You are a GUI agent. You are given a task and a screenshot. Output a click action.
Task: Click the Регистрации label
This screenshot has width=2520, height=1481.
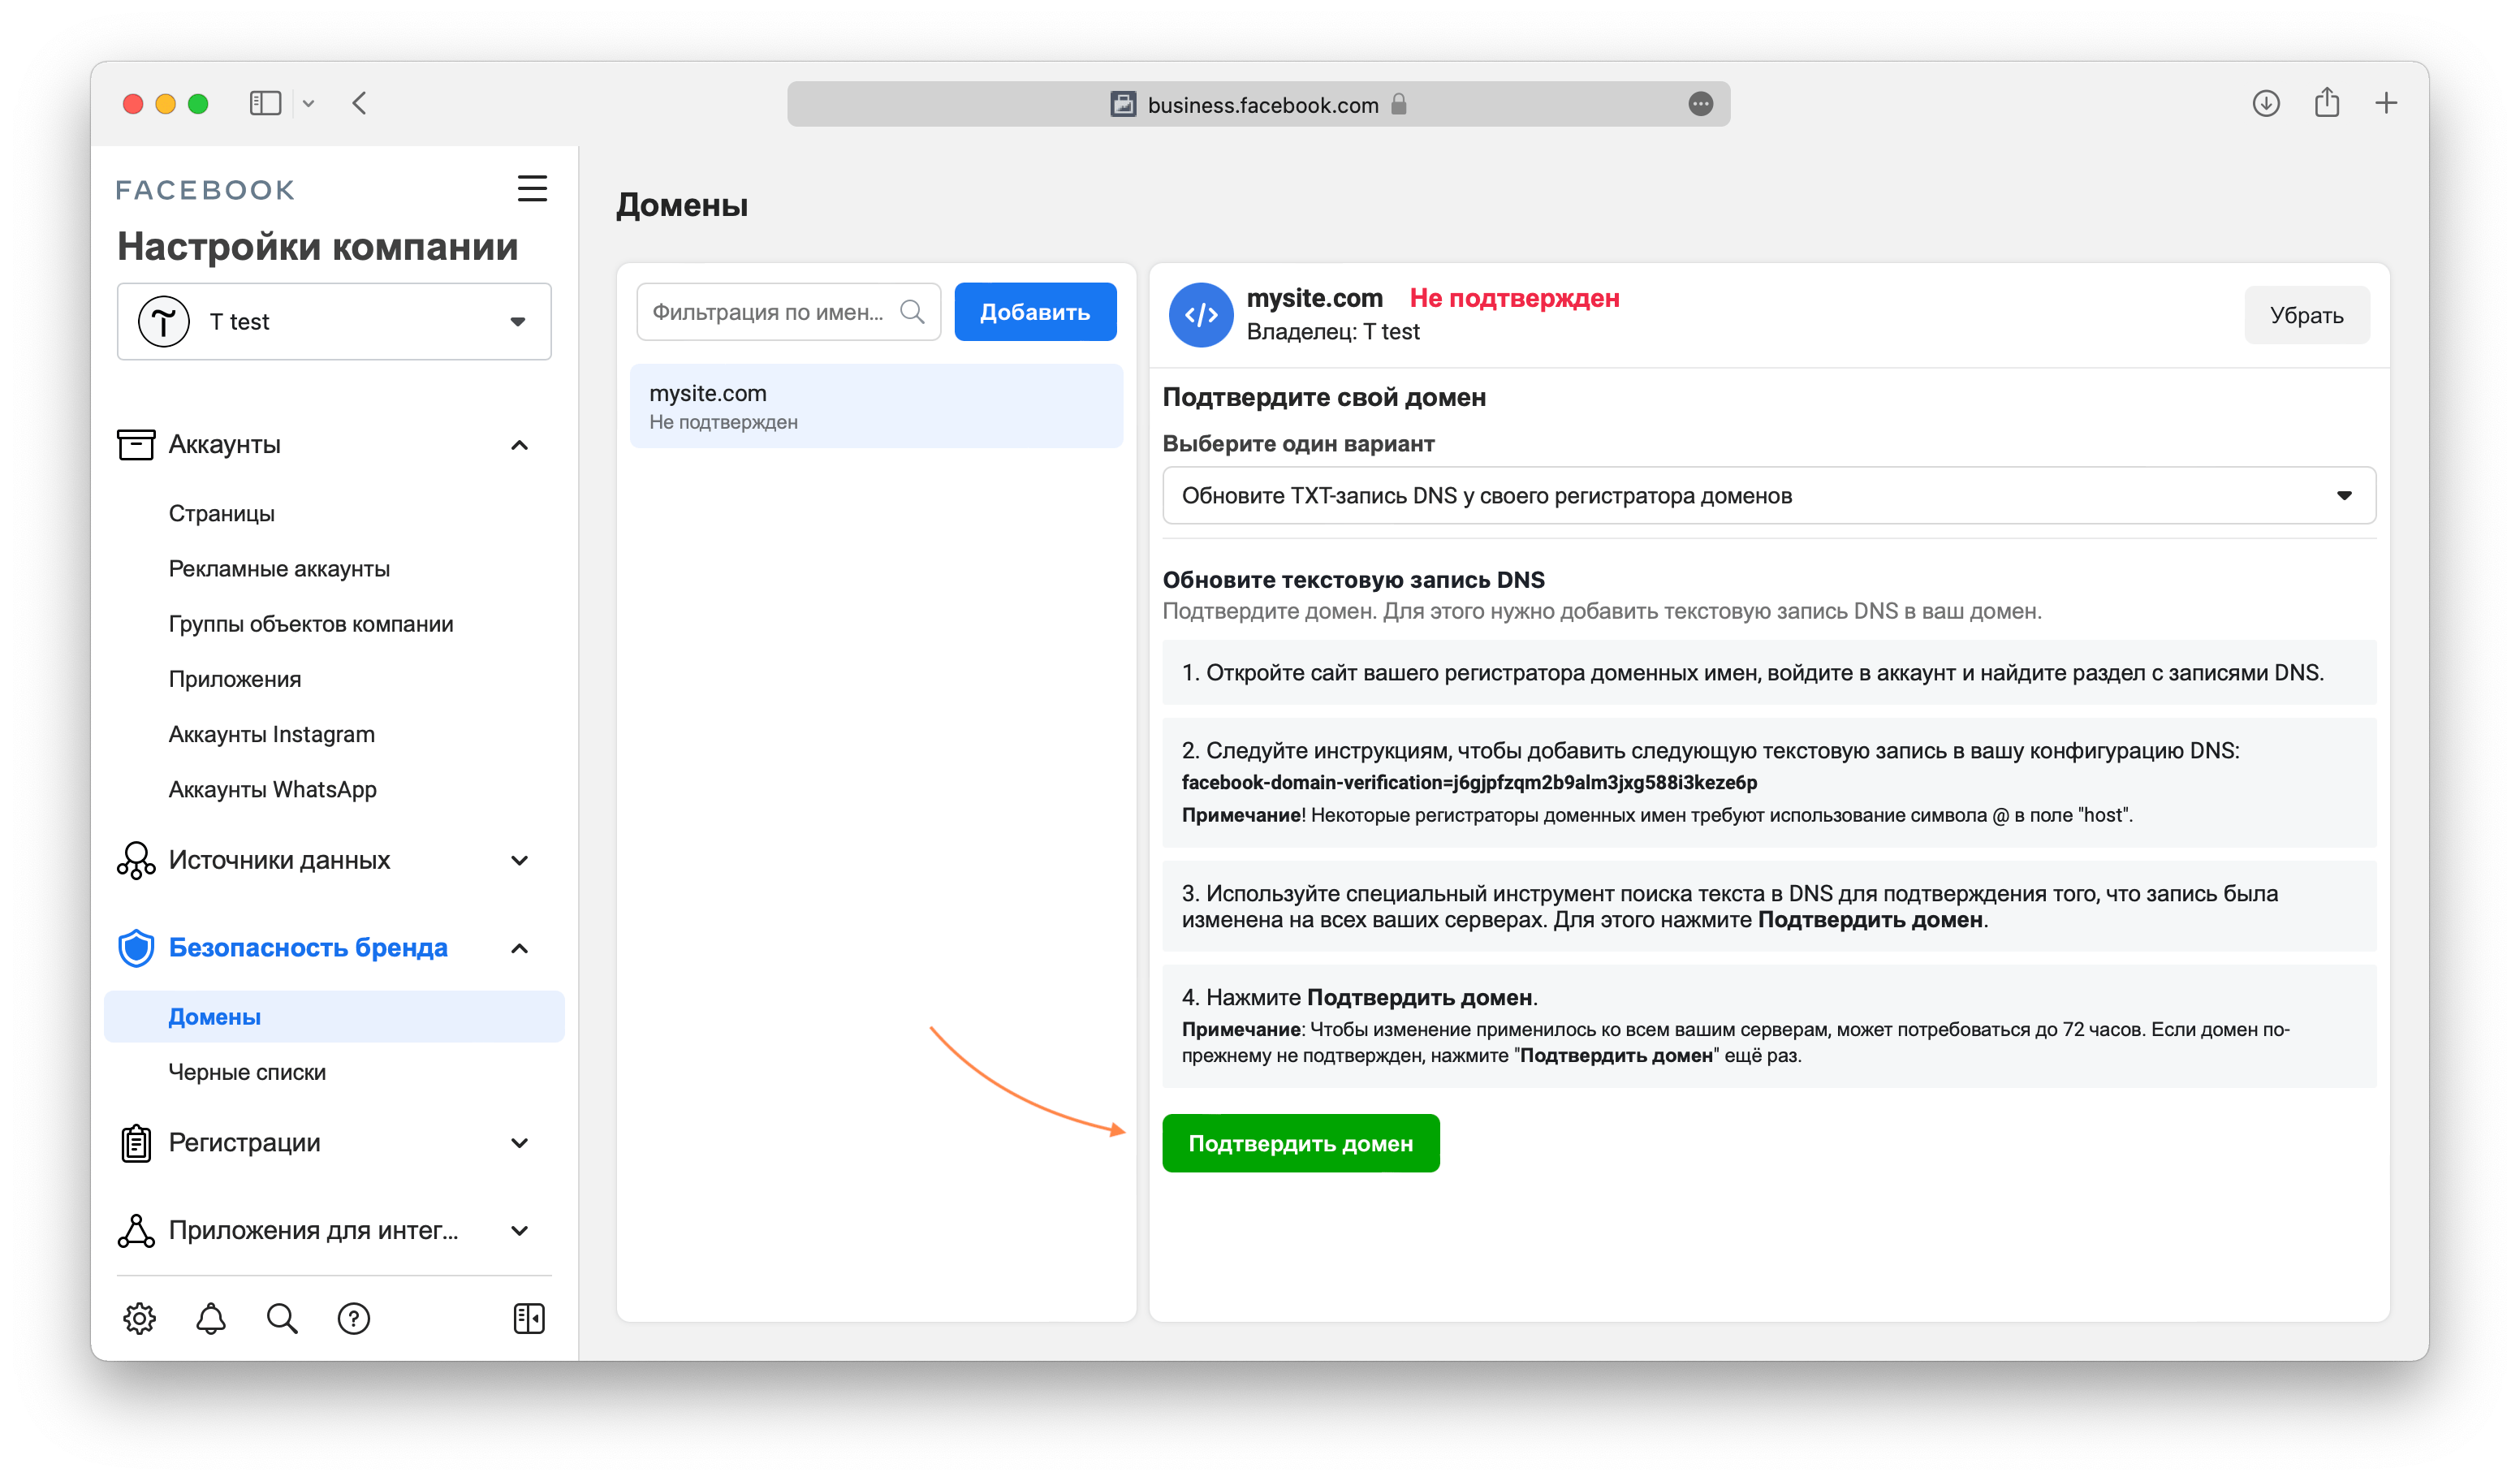point(244,1143)
